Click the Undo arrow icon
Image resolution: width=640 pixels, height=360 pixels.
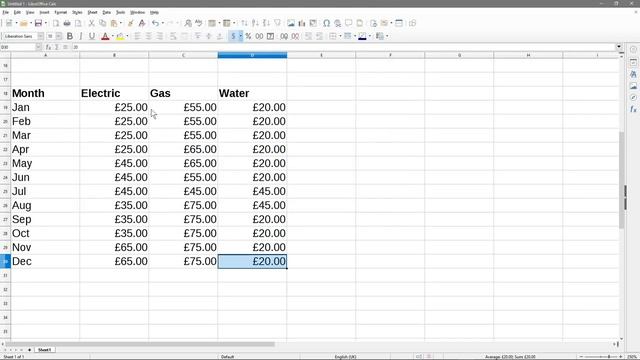click(155, 23)
